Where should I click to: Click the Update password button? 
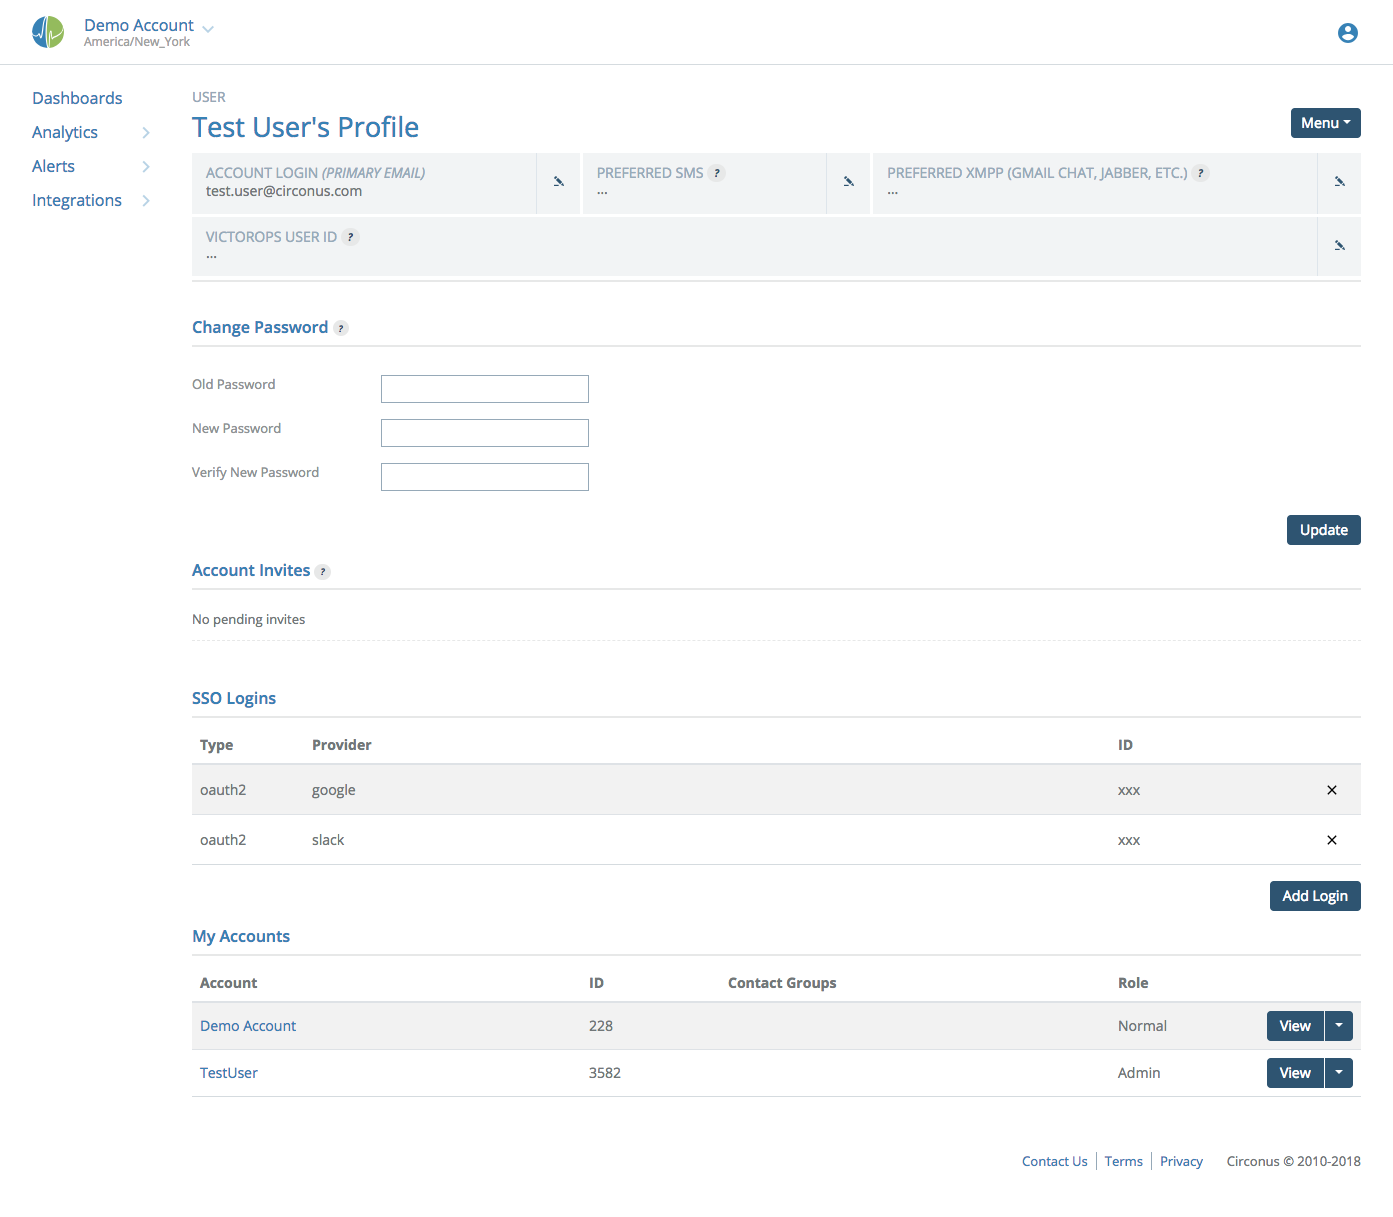pyautogui.click(x=1323, y=529)
